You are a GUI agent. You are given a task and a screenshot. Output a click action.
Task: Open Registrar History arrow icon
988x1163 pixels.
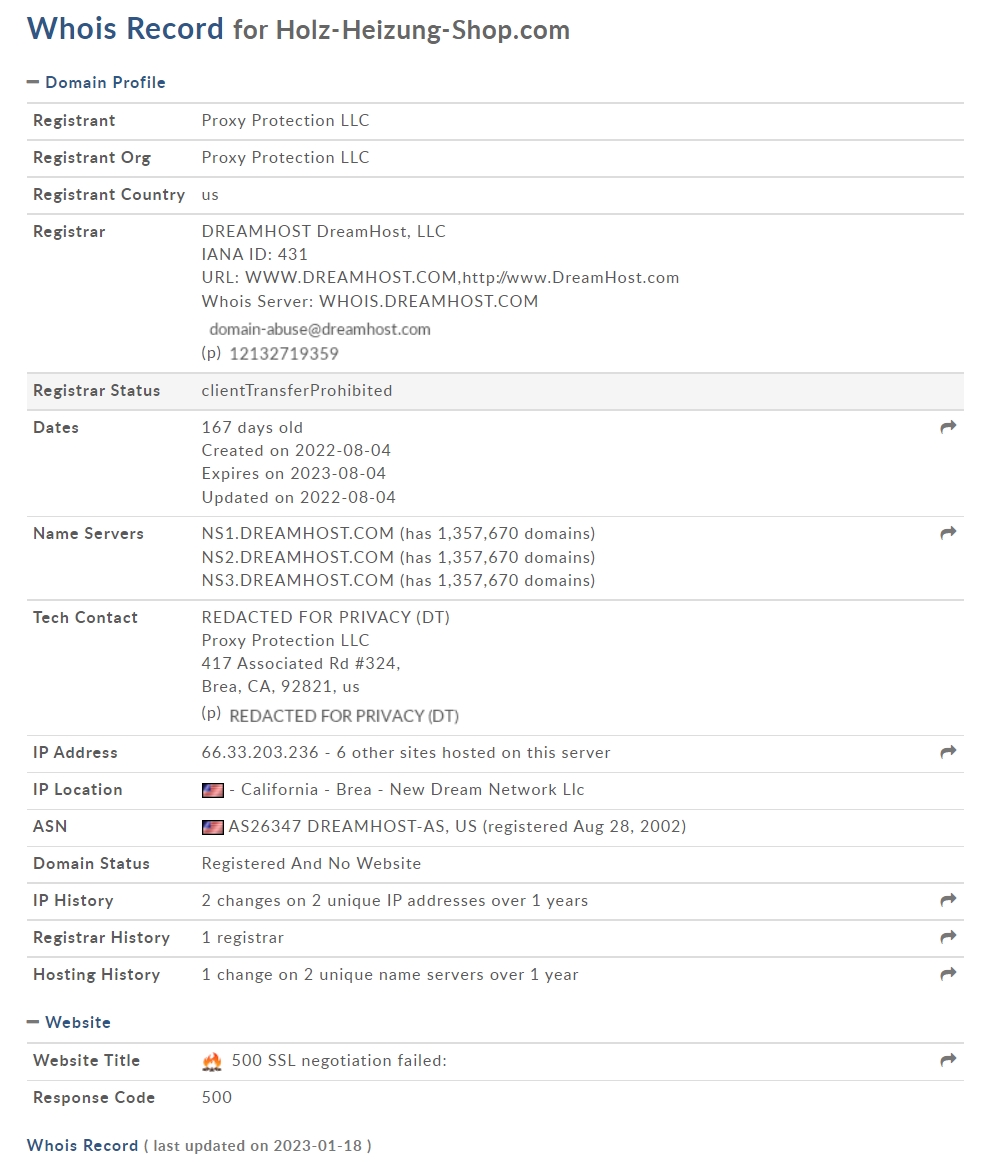pyautogui.click(x=948, y=938)
